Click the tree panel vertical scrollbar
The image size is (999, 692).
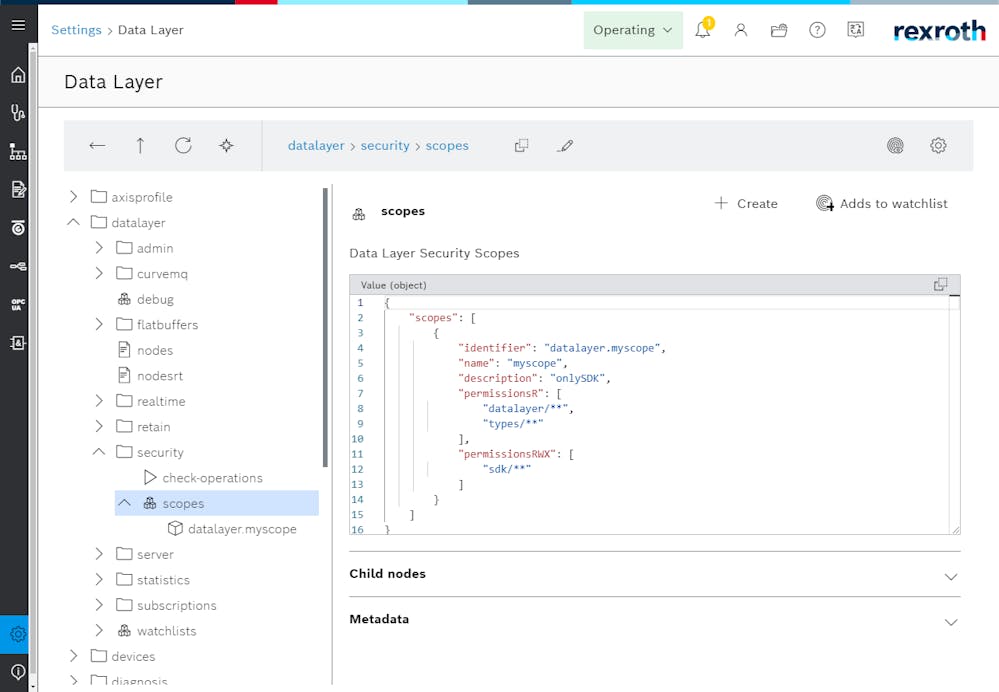326,327
